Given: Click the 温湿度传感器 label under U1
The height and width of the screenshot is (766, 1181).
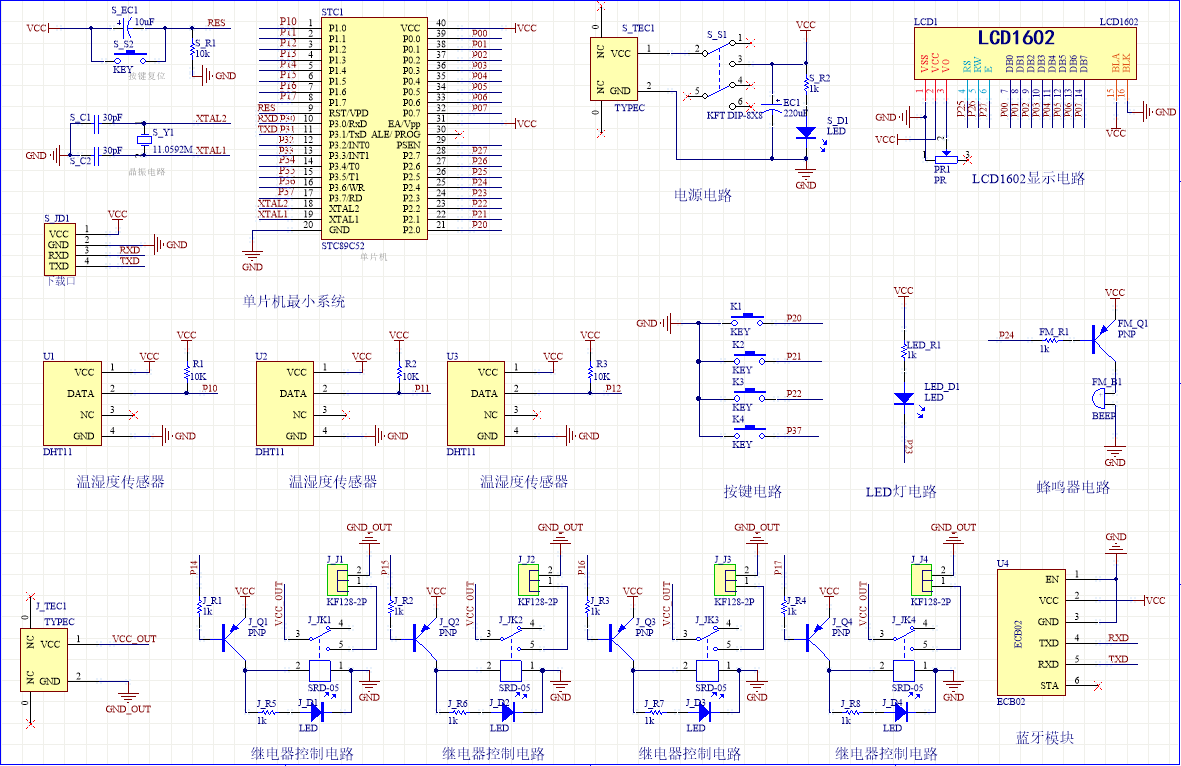Looking at the screenshot, I should click(121, 481).
